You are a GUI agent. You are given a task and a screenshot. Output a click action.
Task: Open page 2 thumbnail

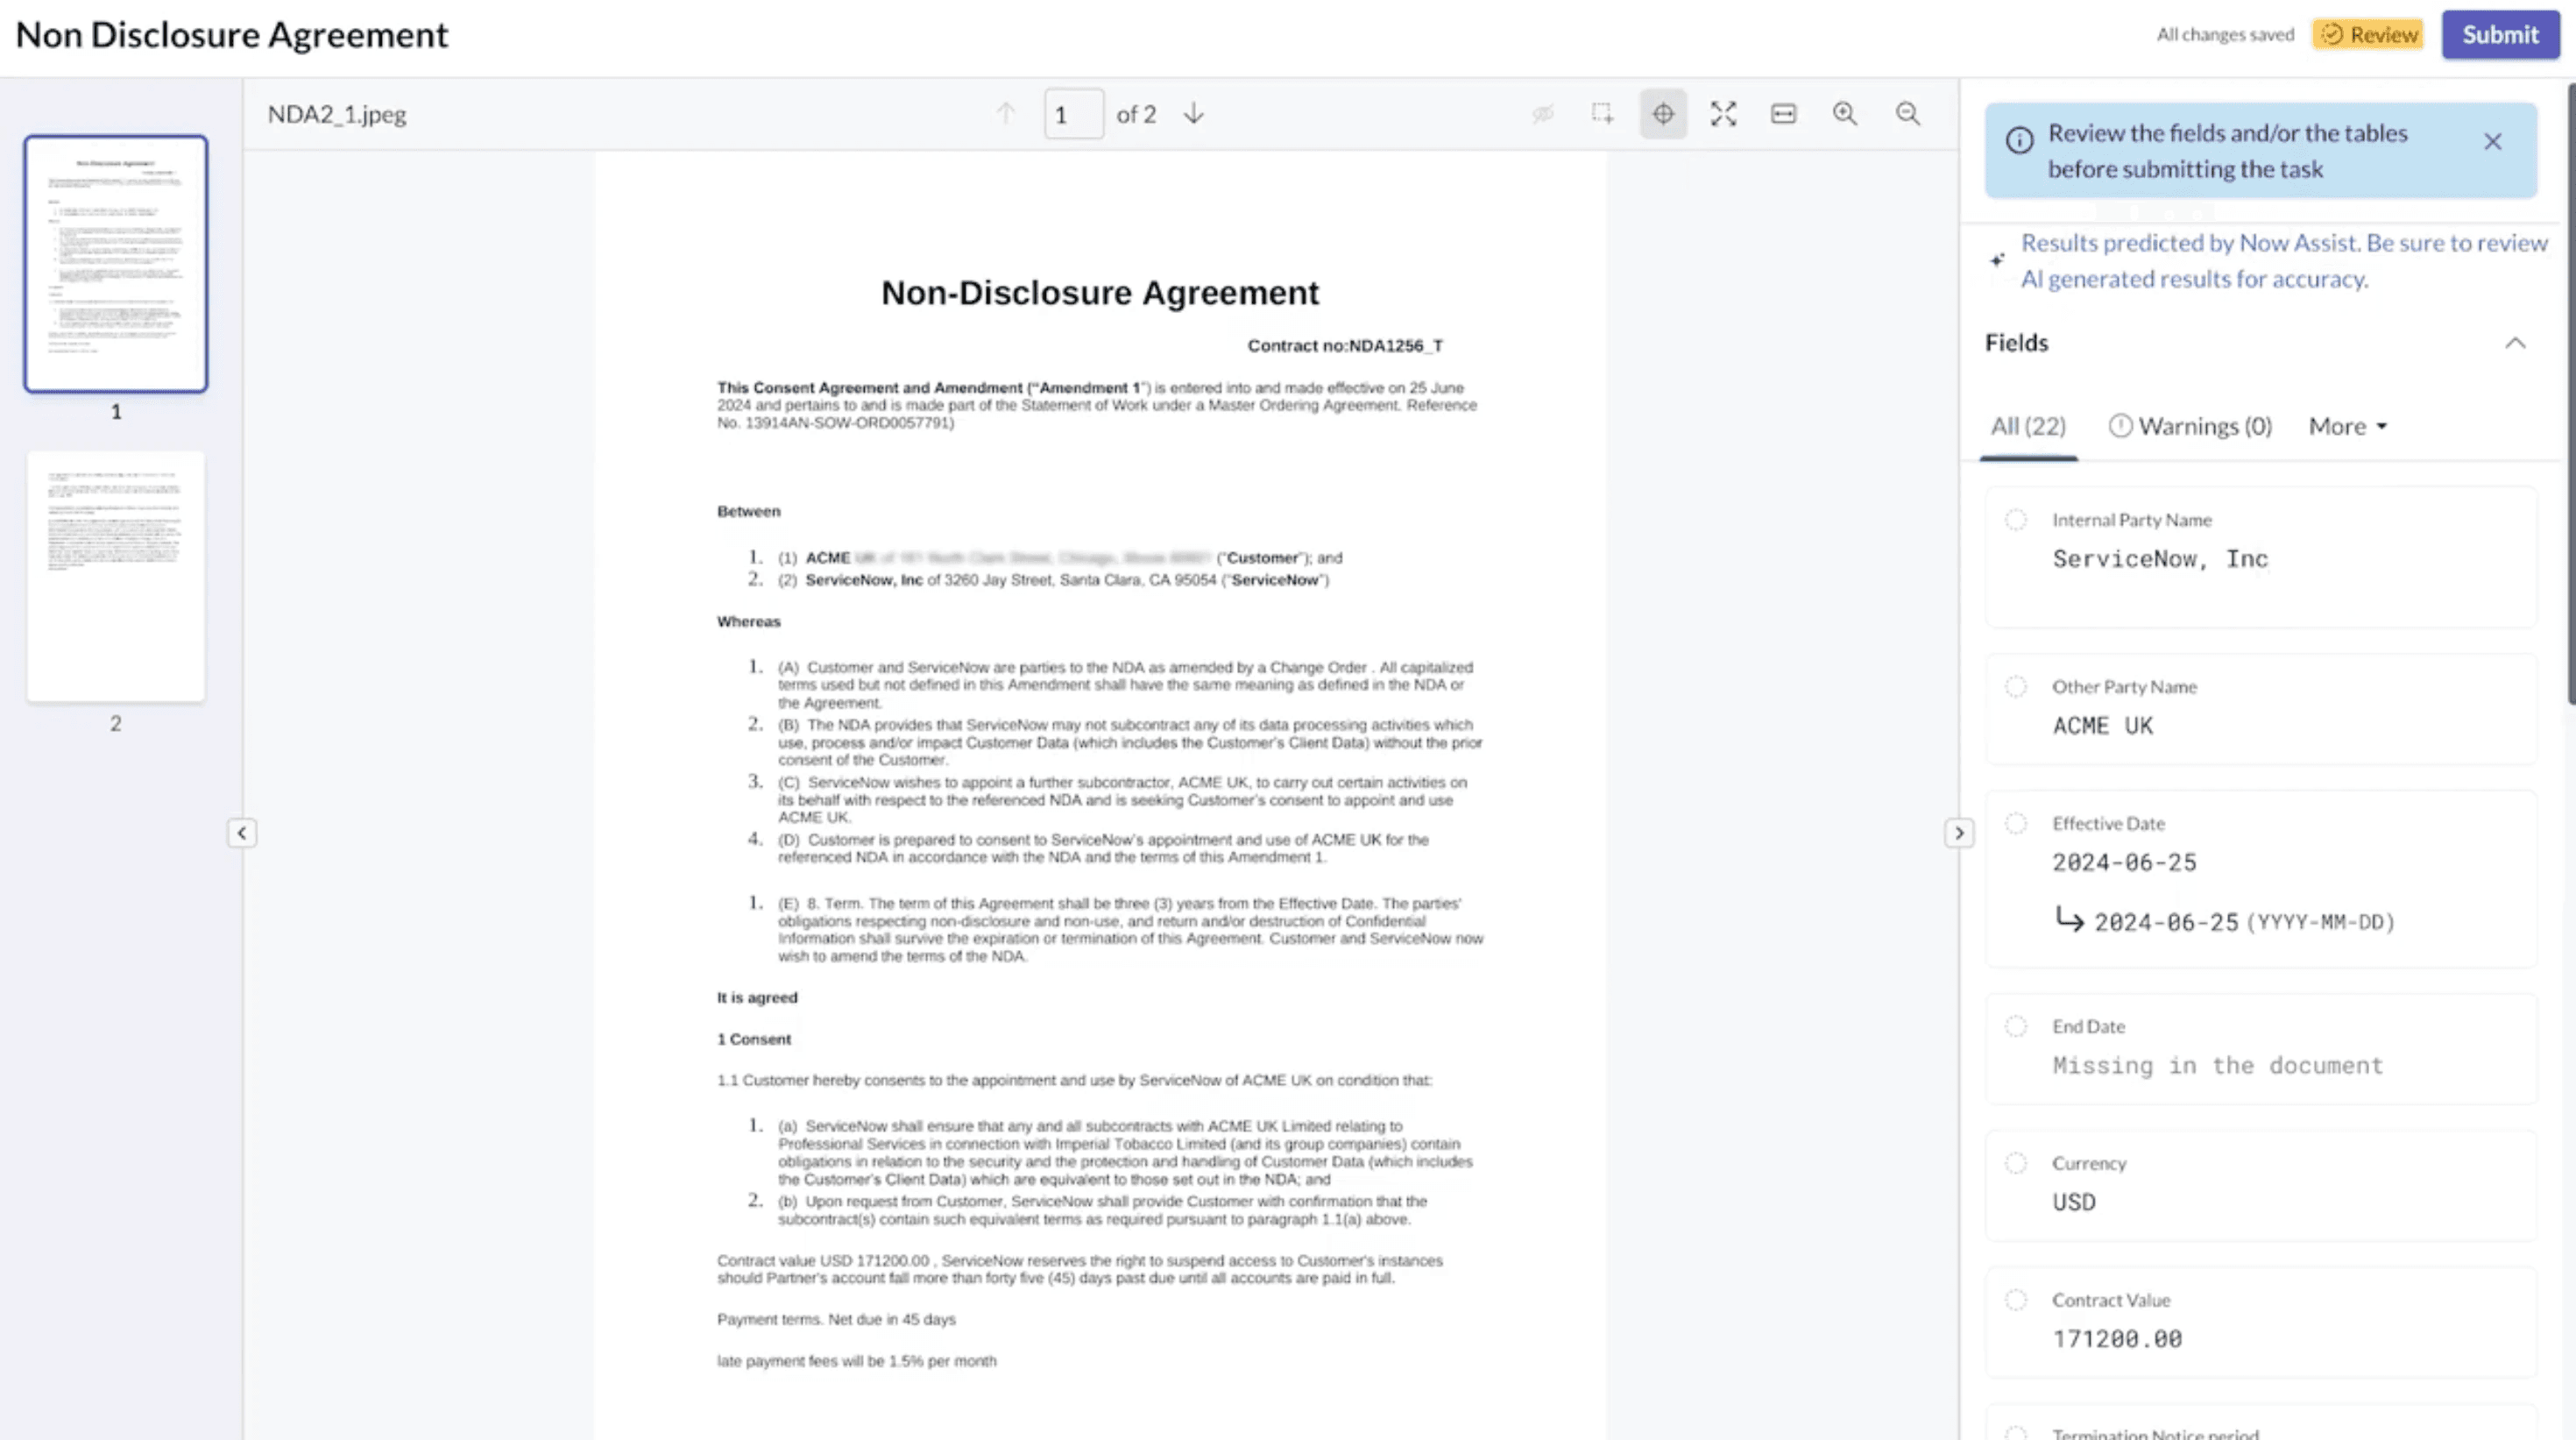click(x=116, y=577)
